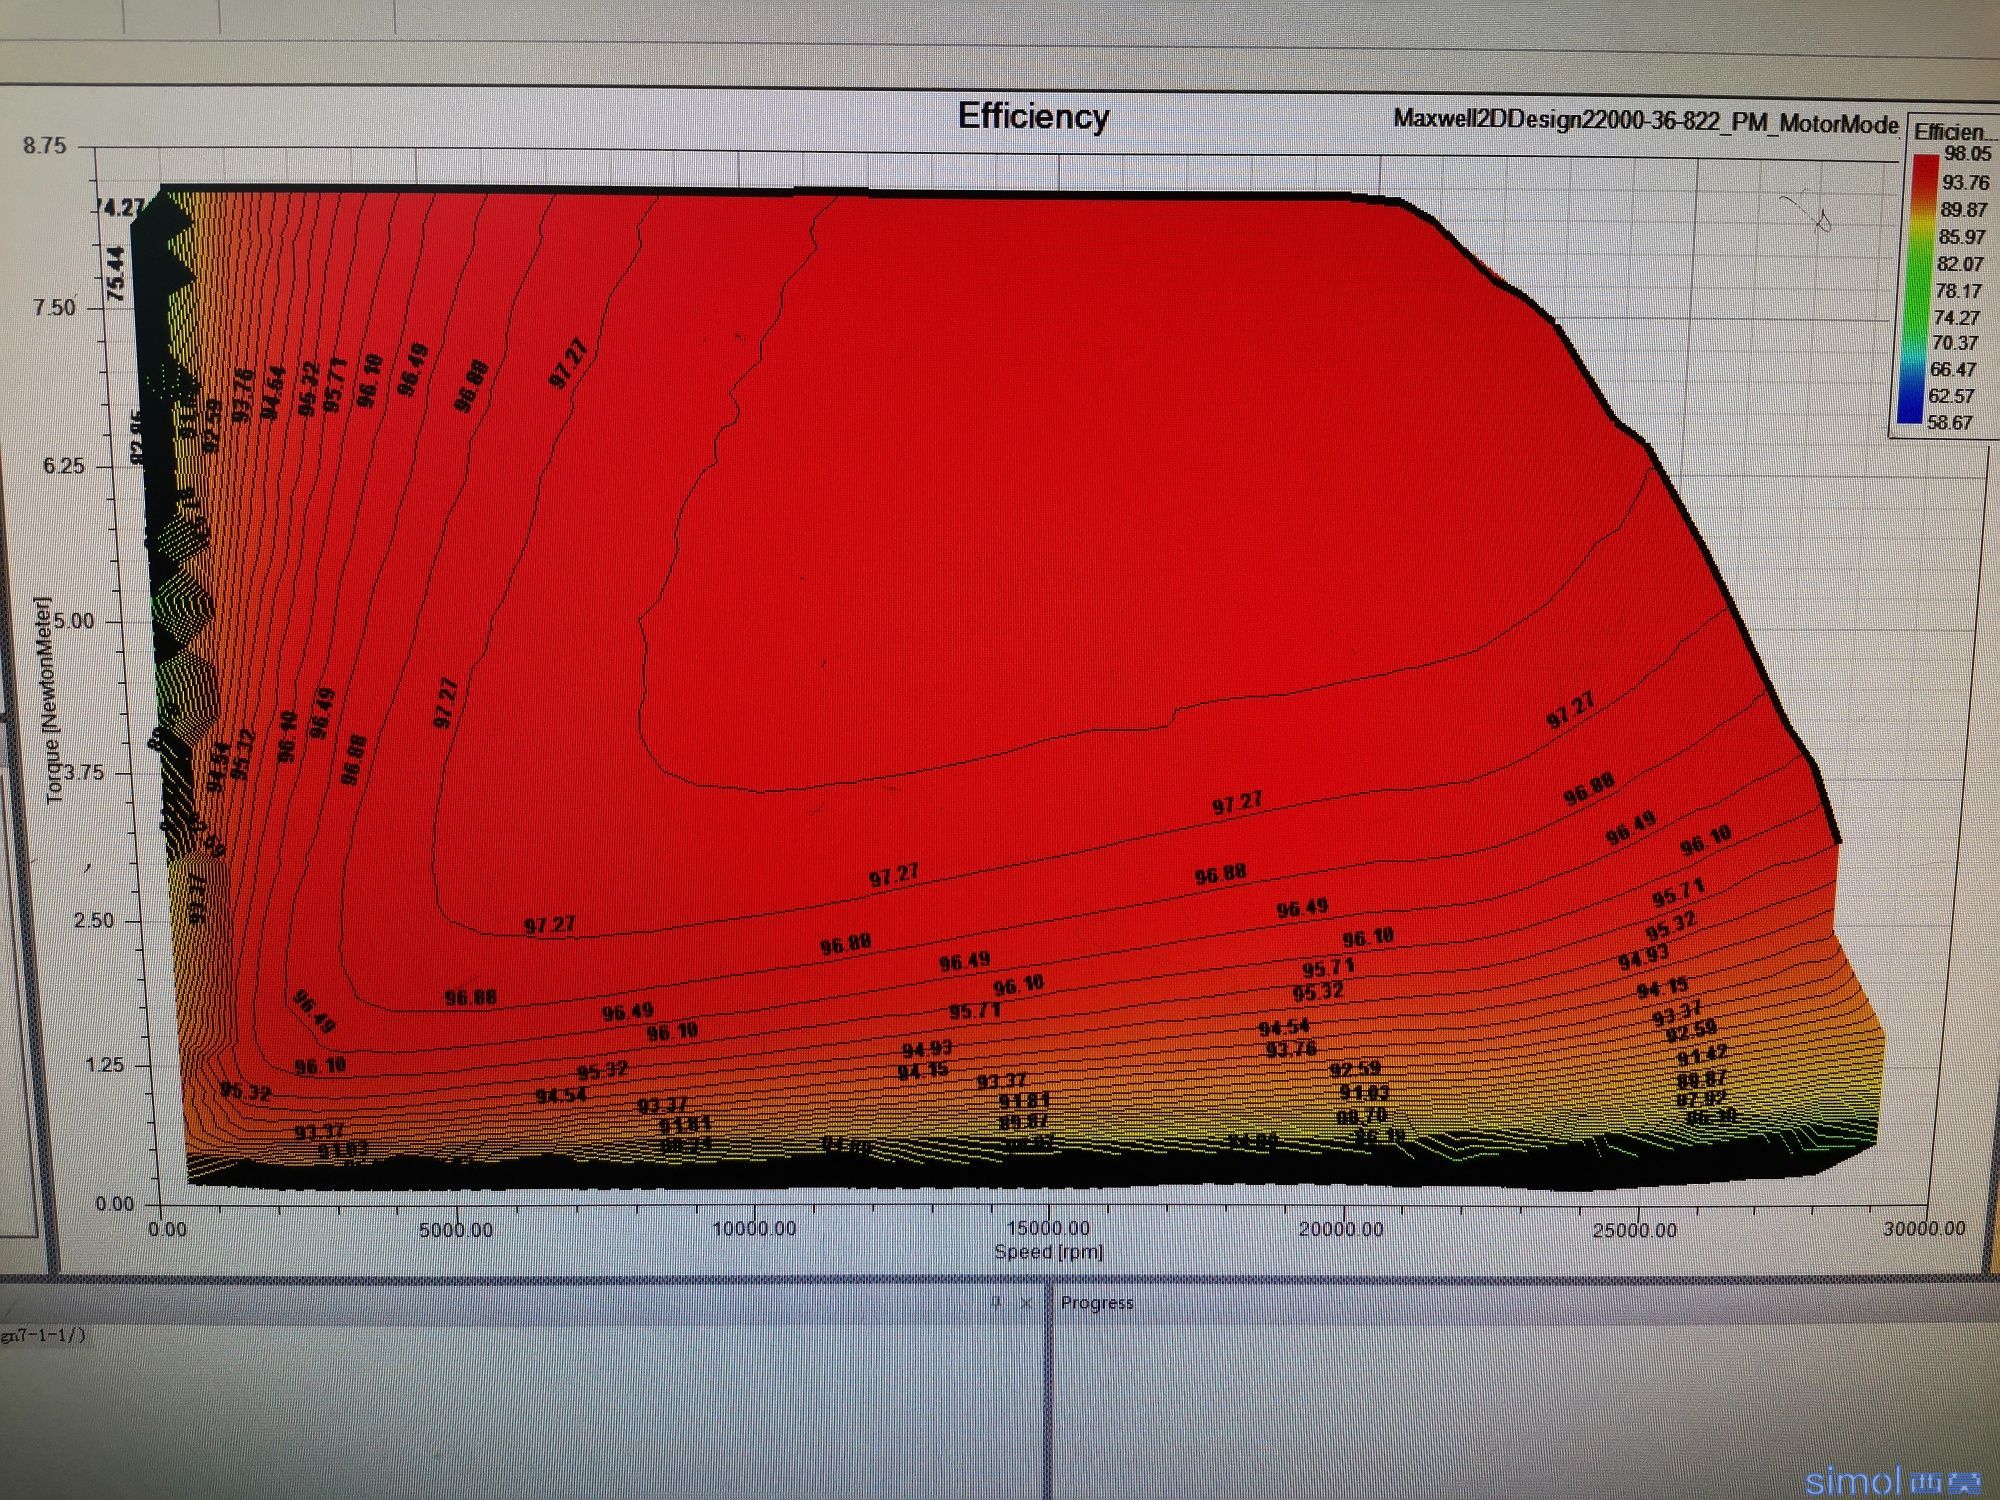
Task: Click the 7.50 torque axis tick
Action: 54,307
